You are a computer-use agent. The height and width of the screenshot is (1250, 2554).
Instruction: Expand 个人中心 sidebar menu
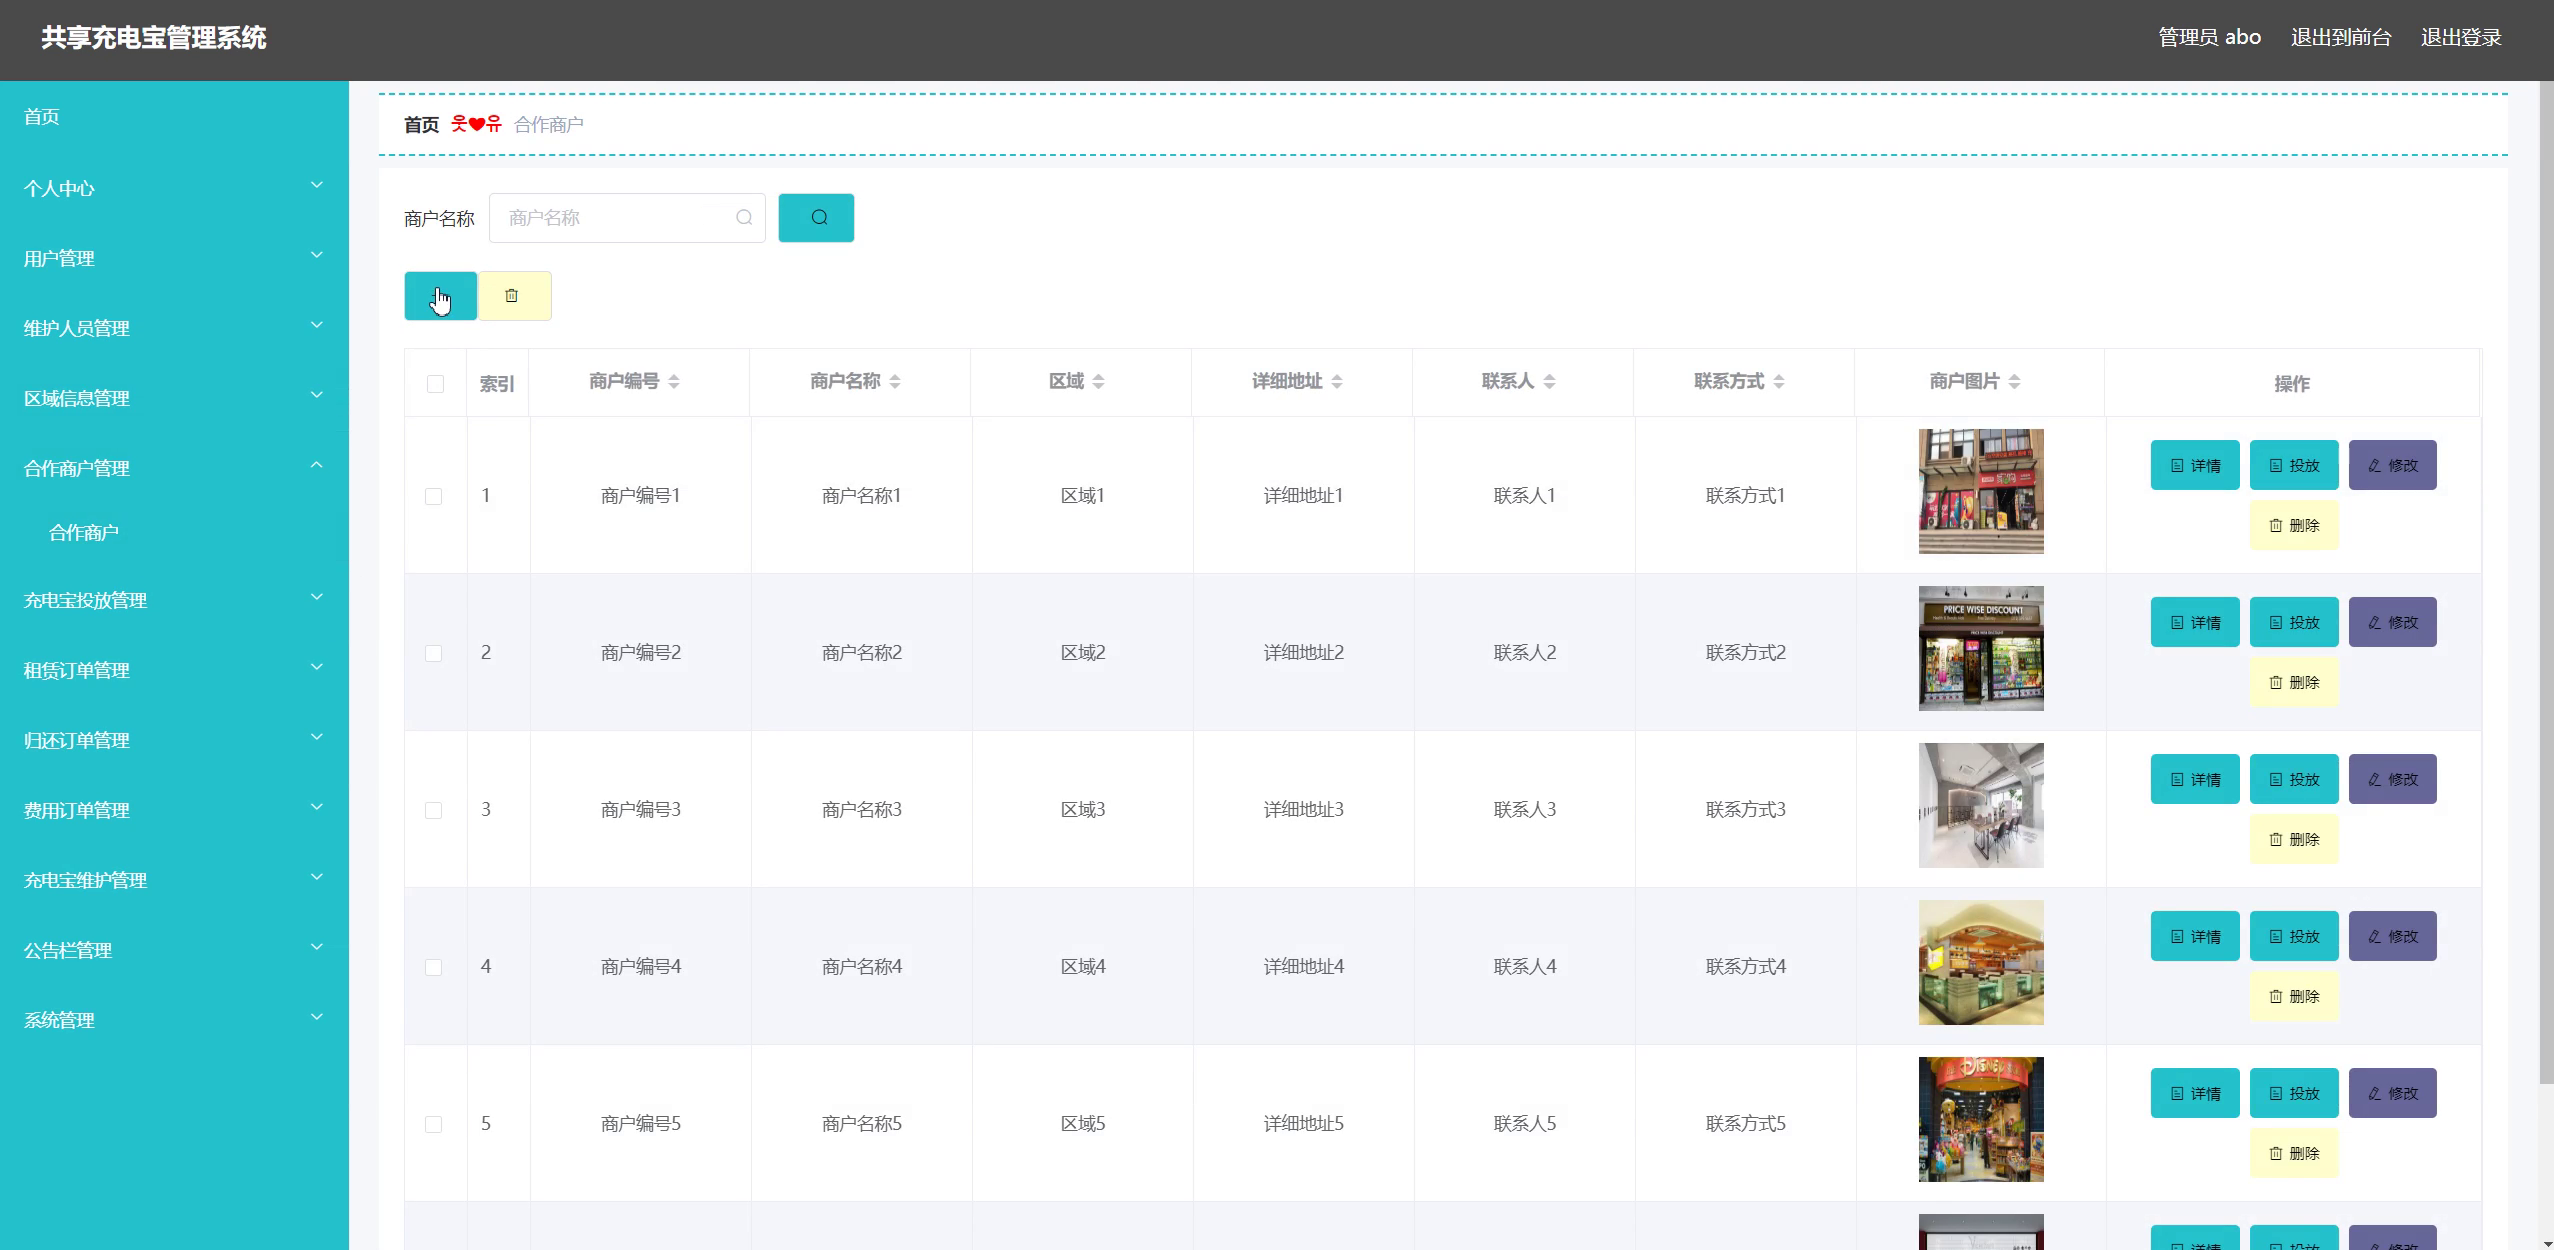tap(174, 188)
